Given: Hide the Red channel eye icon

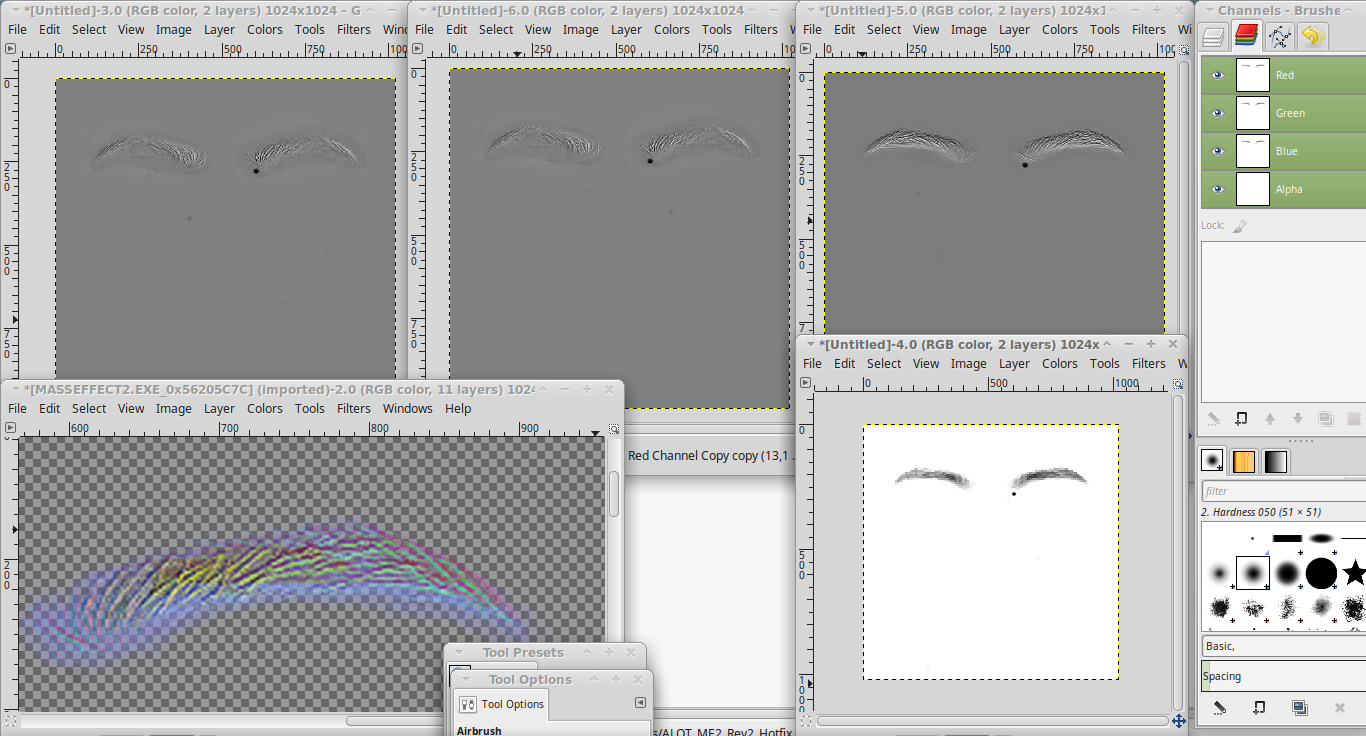Looking at the screenshot, I should click(1217, 75).
